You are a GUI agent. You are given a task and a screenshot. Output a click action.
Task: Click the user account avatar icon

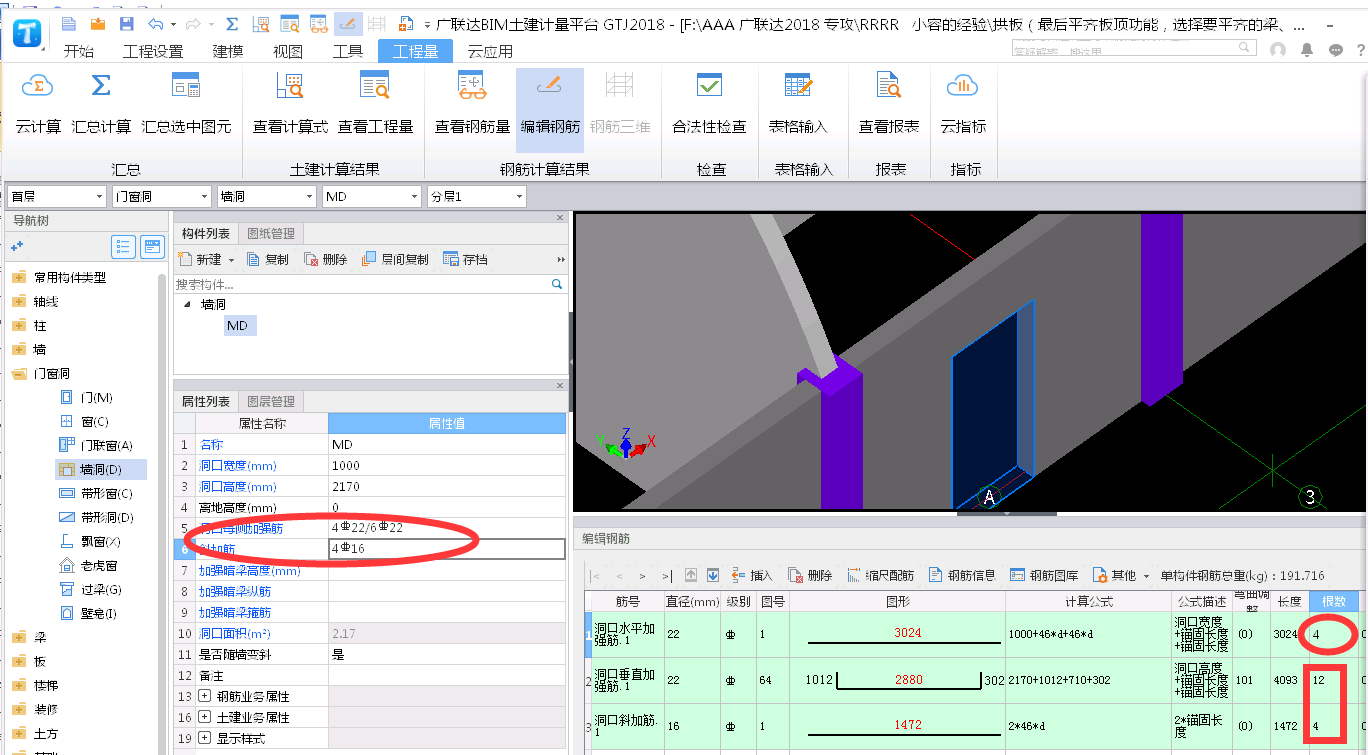1278,50
